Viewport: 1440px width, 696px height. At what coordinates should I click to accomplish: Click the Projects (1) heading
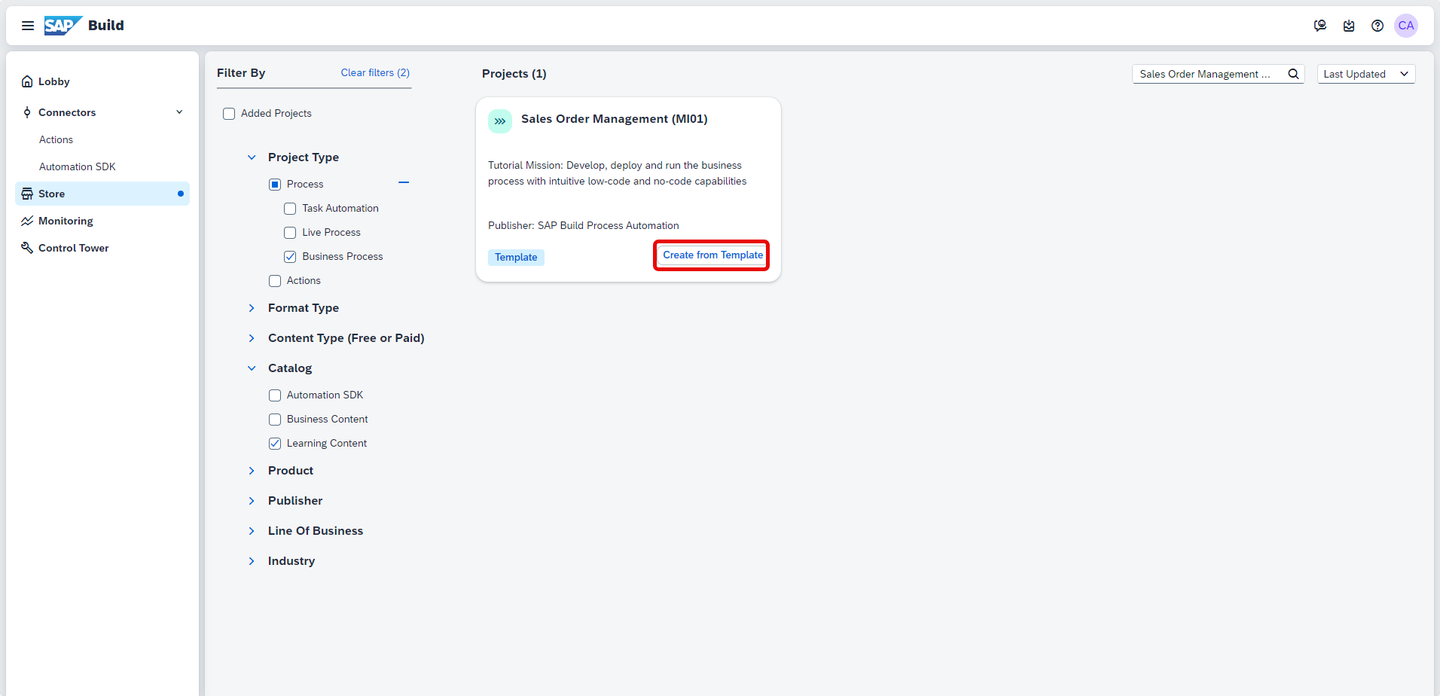(514, 74)
